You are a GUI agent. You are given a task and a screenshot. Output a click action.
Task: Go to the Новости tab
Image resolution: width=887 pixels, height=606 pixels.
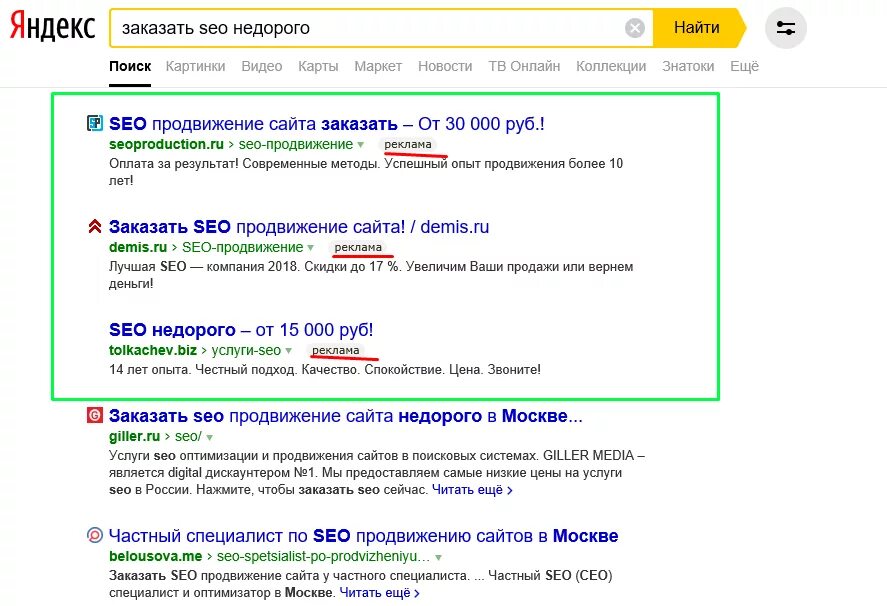point(445,66)
